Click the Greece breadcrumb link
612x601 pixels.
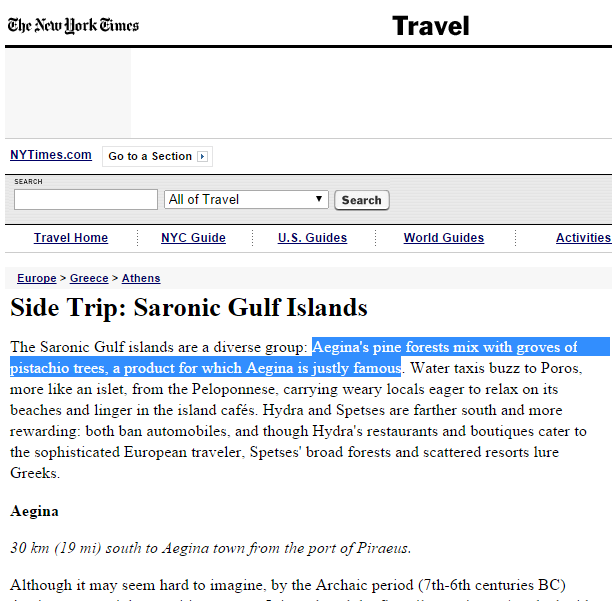click(89, 278)
